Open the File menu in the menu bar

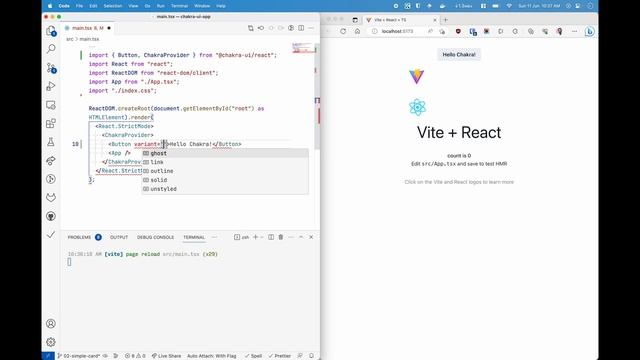tap(79, 6)
